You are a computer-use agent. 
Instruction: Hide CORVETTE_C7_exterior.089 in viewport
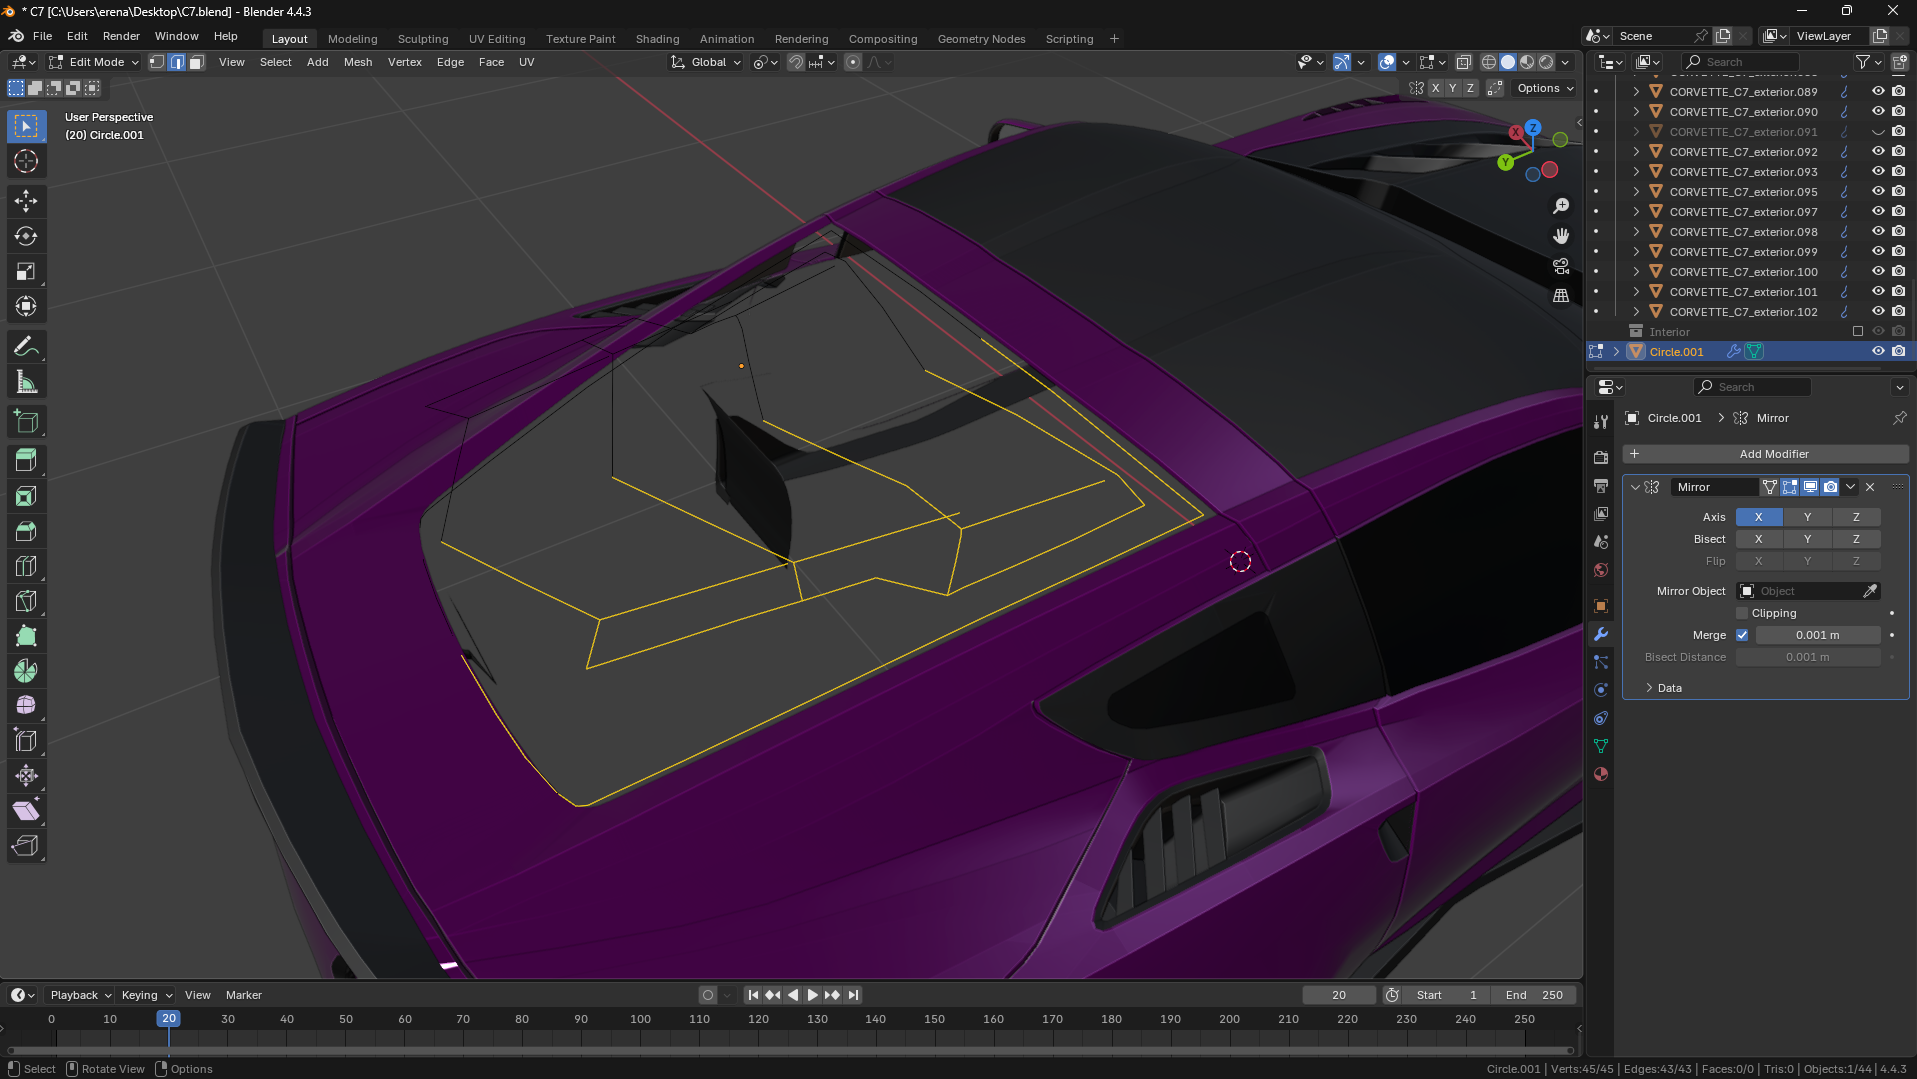click(x=1878, y=91)
